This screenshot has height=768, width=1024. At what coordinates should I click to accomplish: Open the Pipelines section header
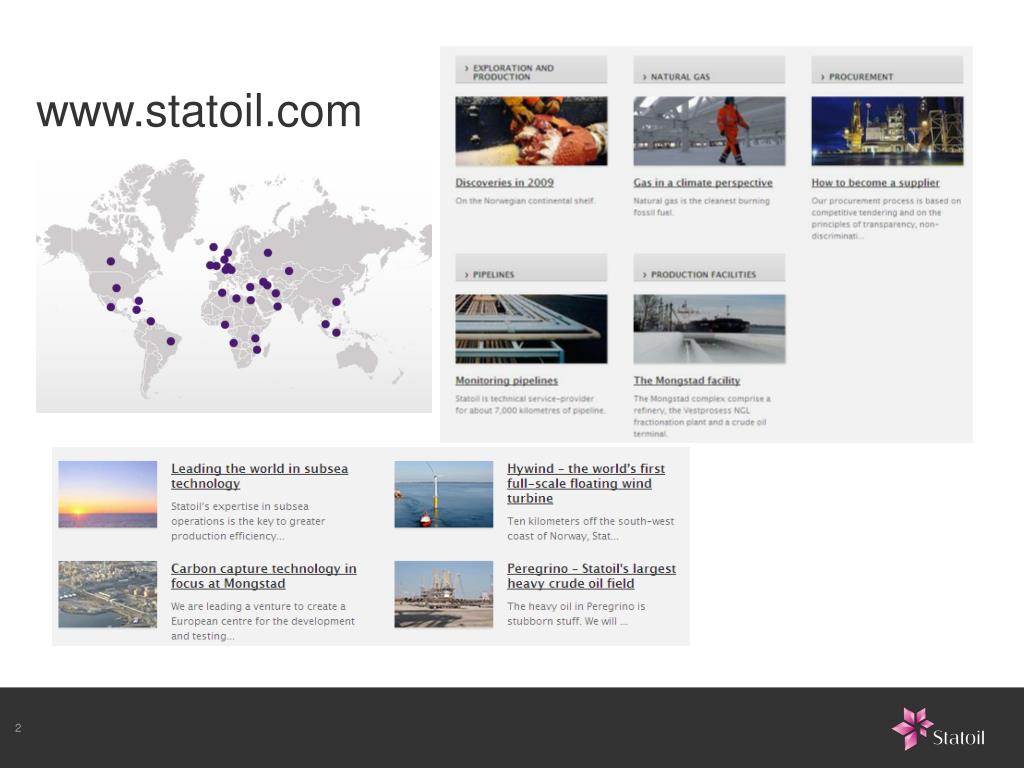[x=531, y=268]
